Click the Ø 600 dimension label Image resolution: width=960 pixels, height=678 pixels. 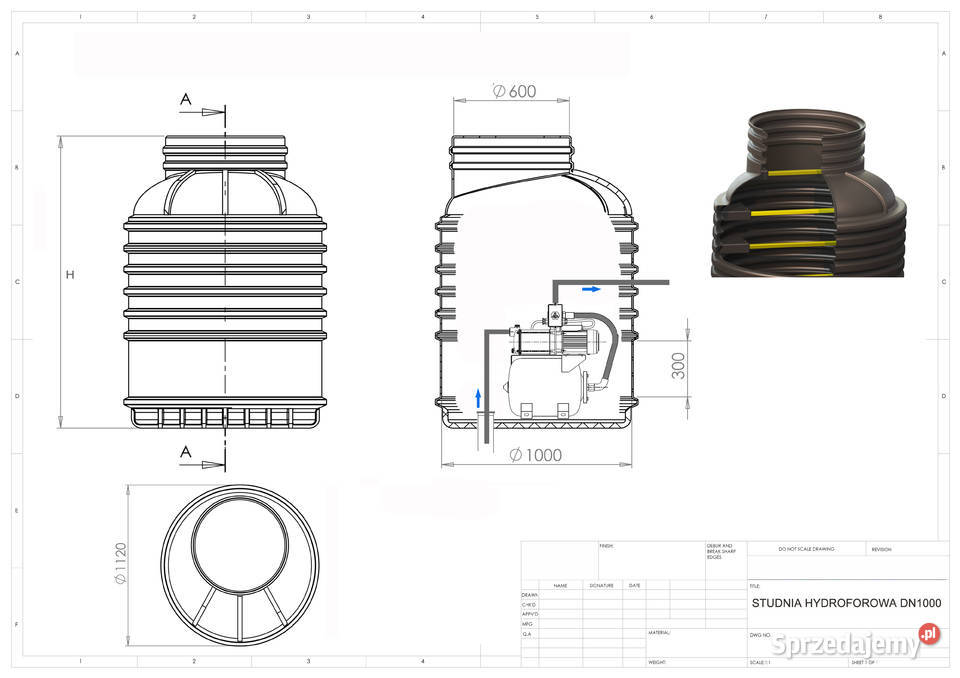514,91
